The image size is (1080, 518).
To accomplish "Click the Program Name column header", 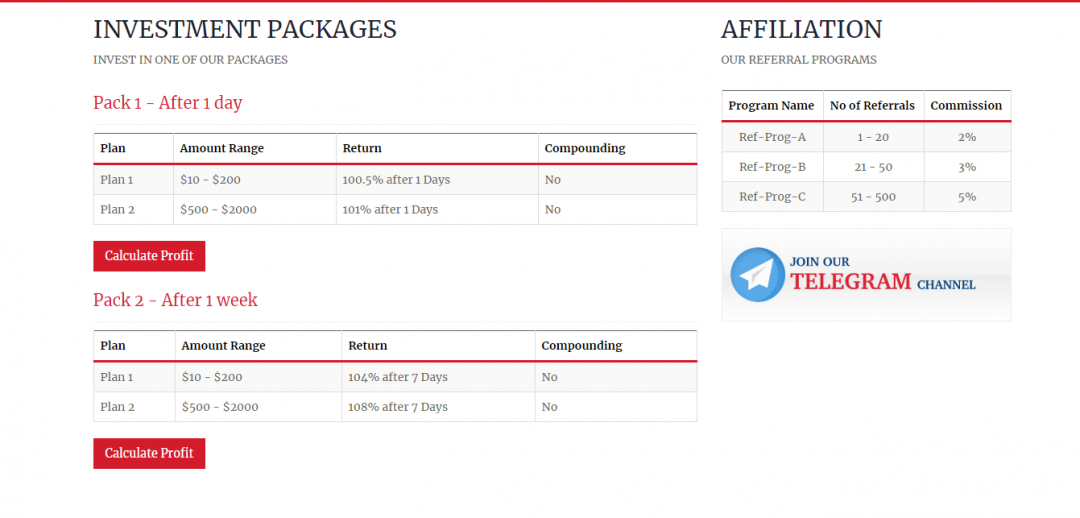I will [771, 105].
